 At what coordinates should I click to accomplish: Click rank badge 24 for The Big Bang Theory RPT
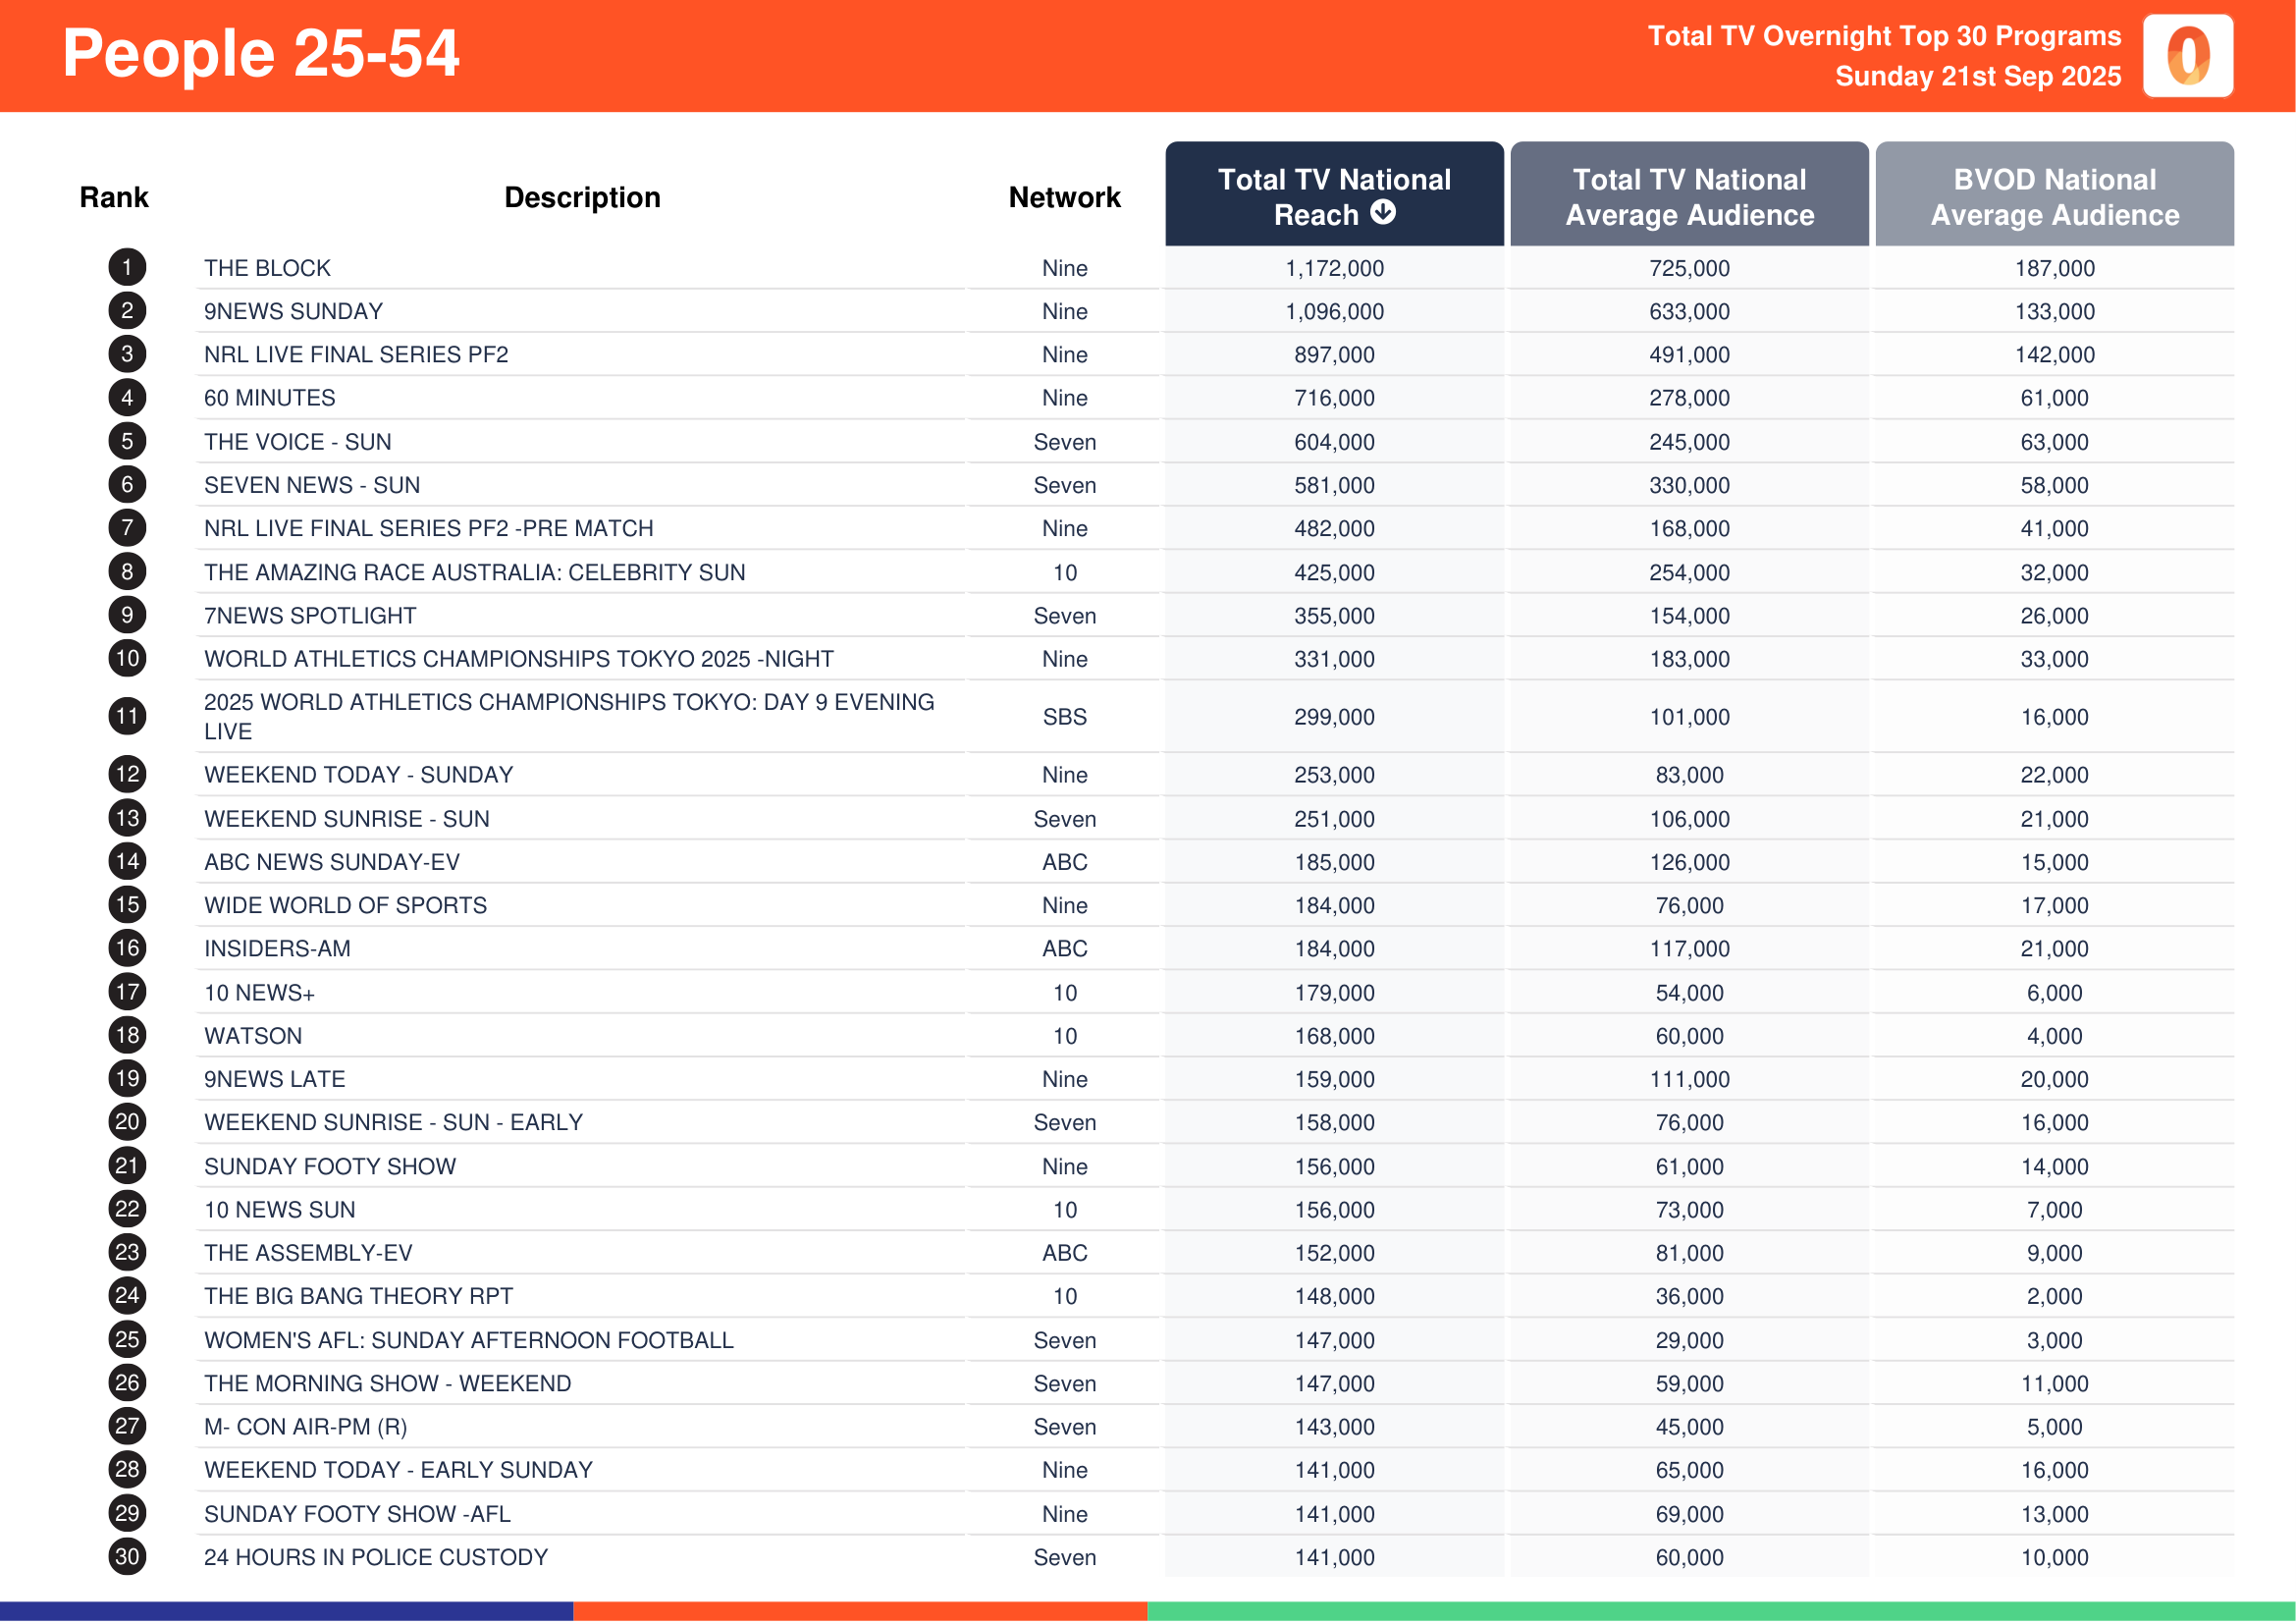point(127,1296)
